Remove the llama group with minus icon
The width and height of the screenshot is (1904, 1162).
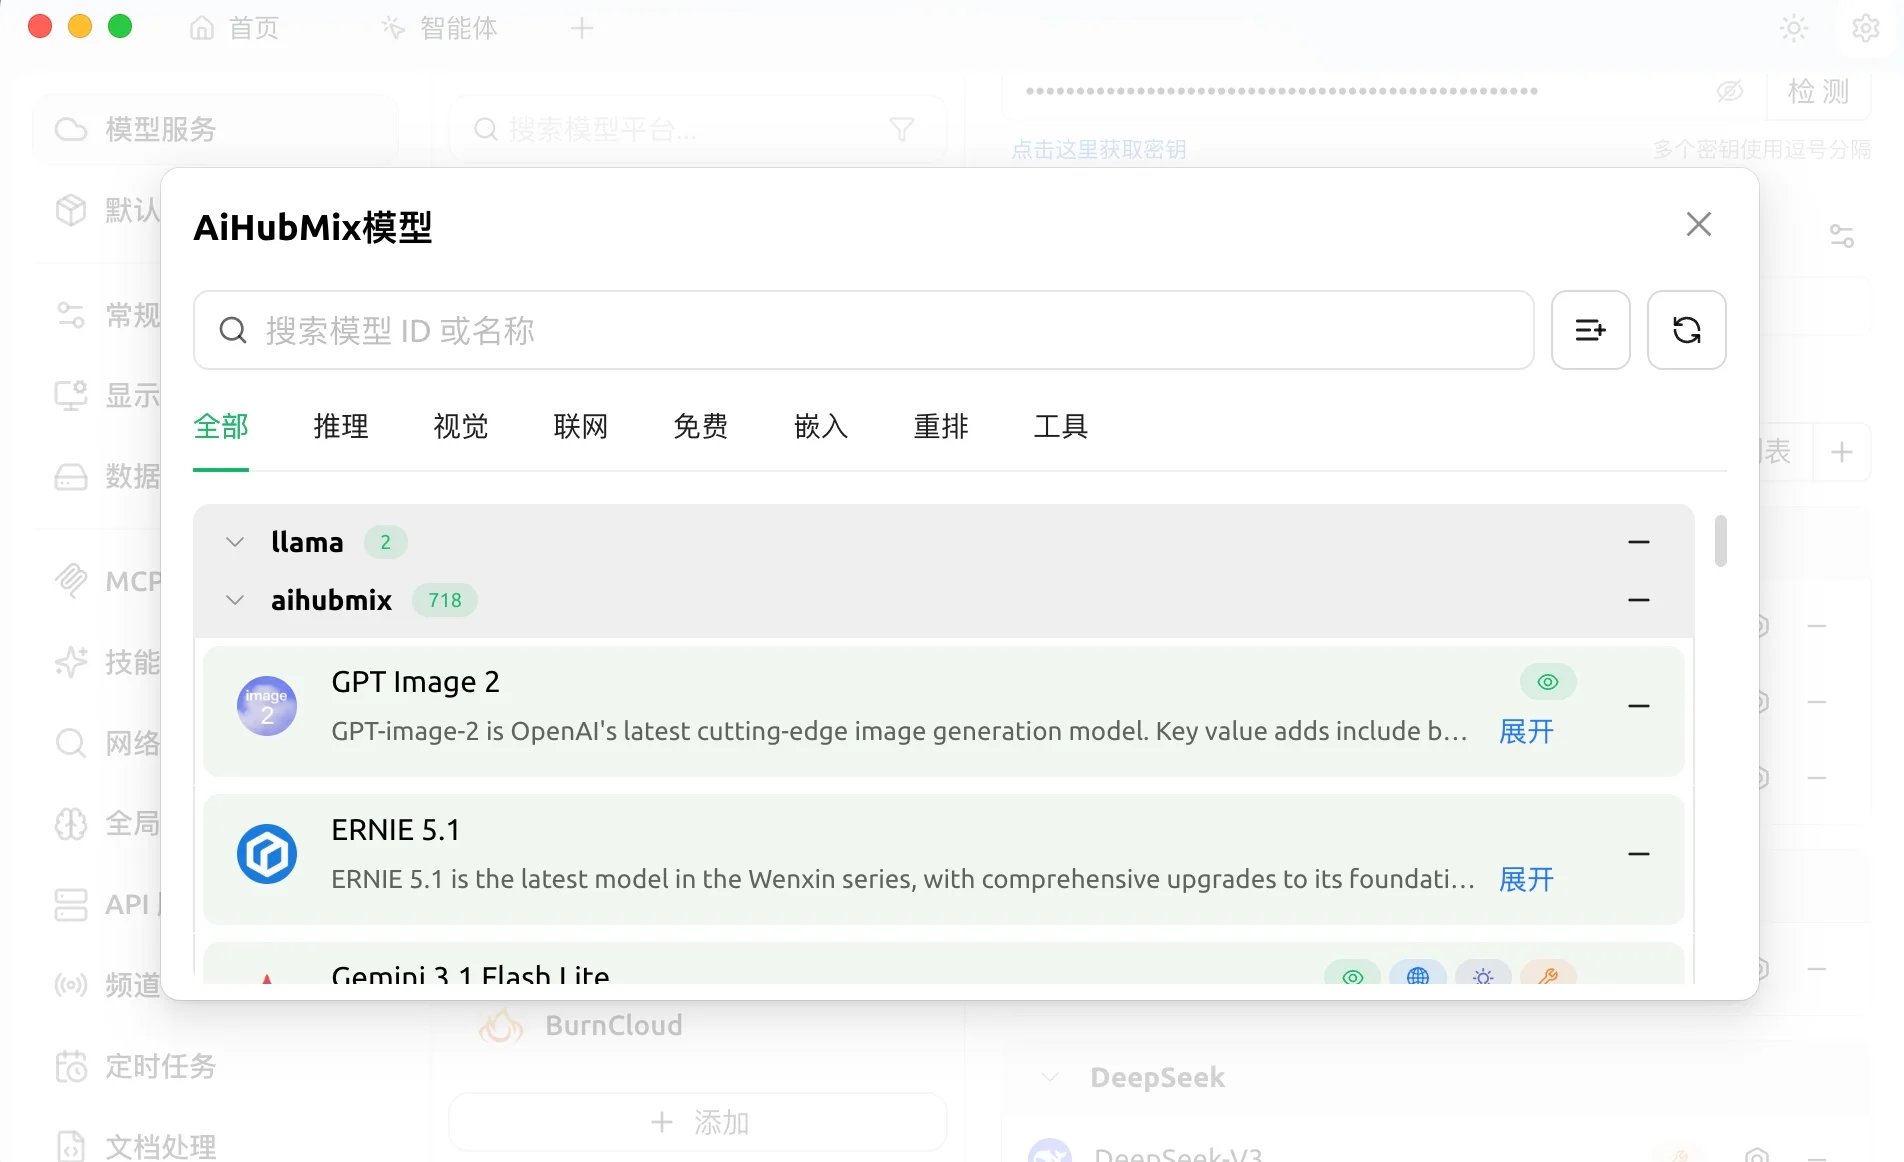click(x=1638, y=542)
